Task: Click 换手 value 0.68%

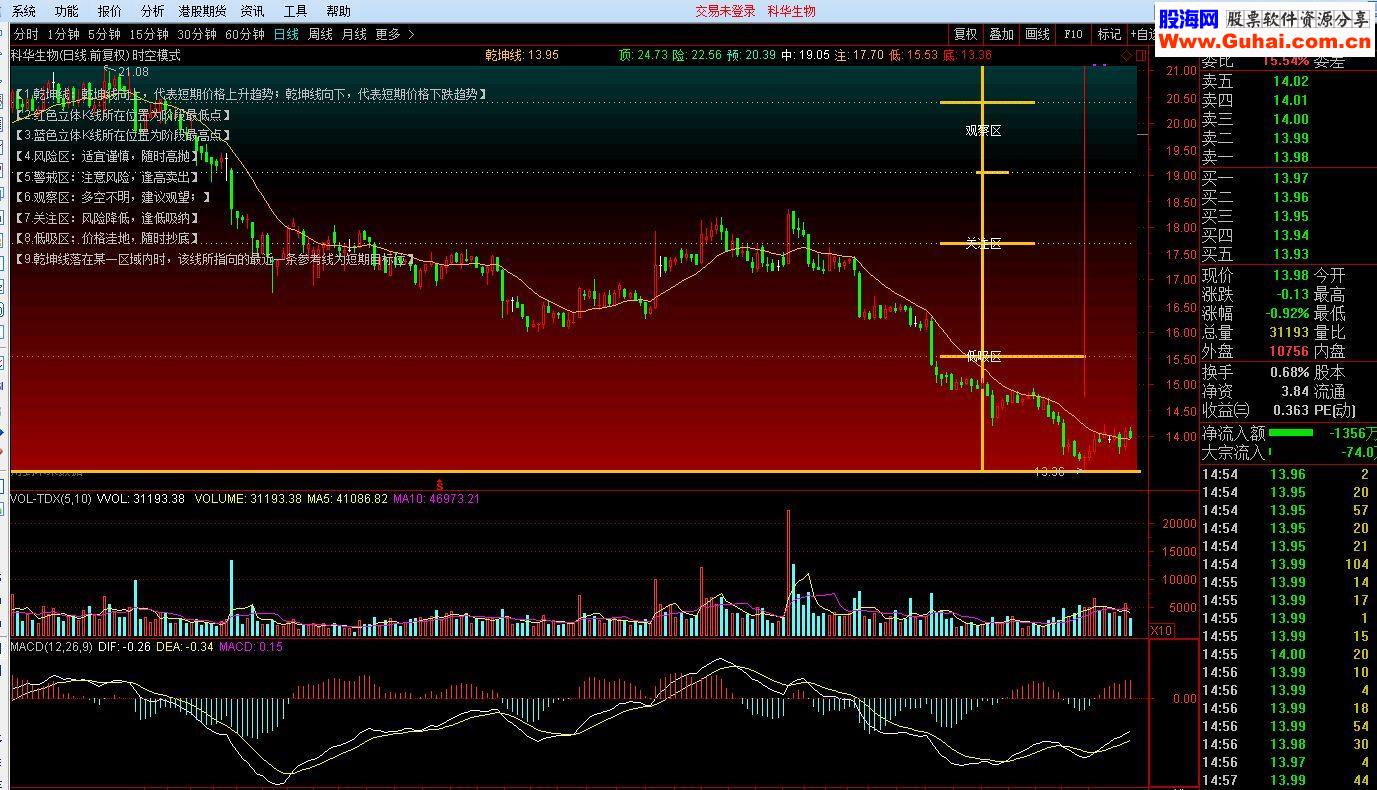Action: [x=1290, y=372]
